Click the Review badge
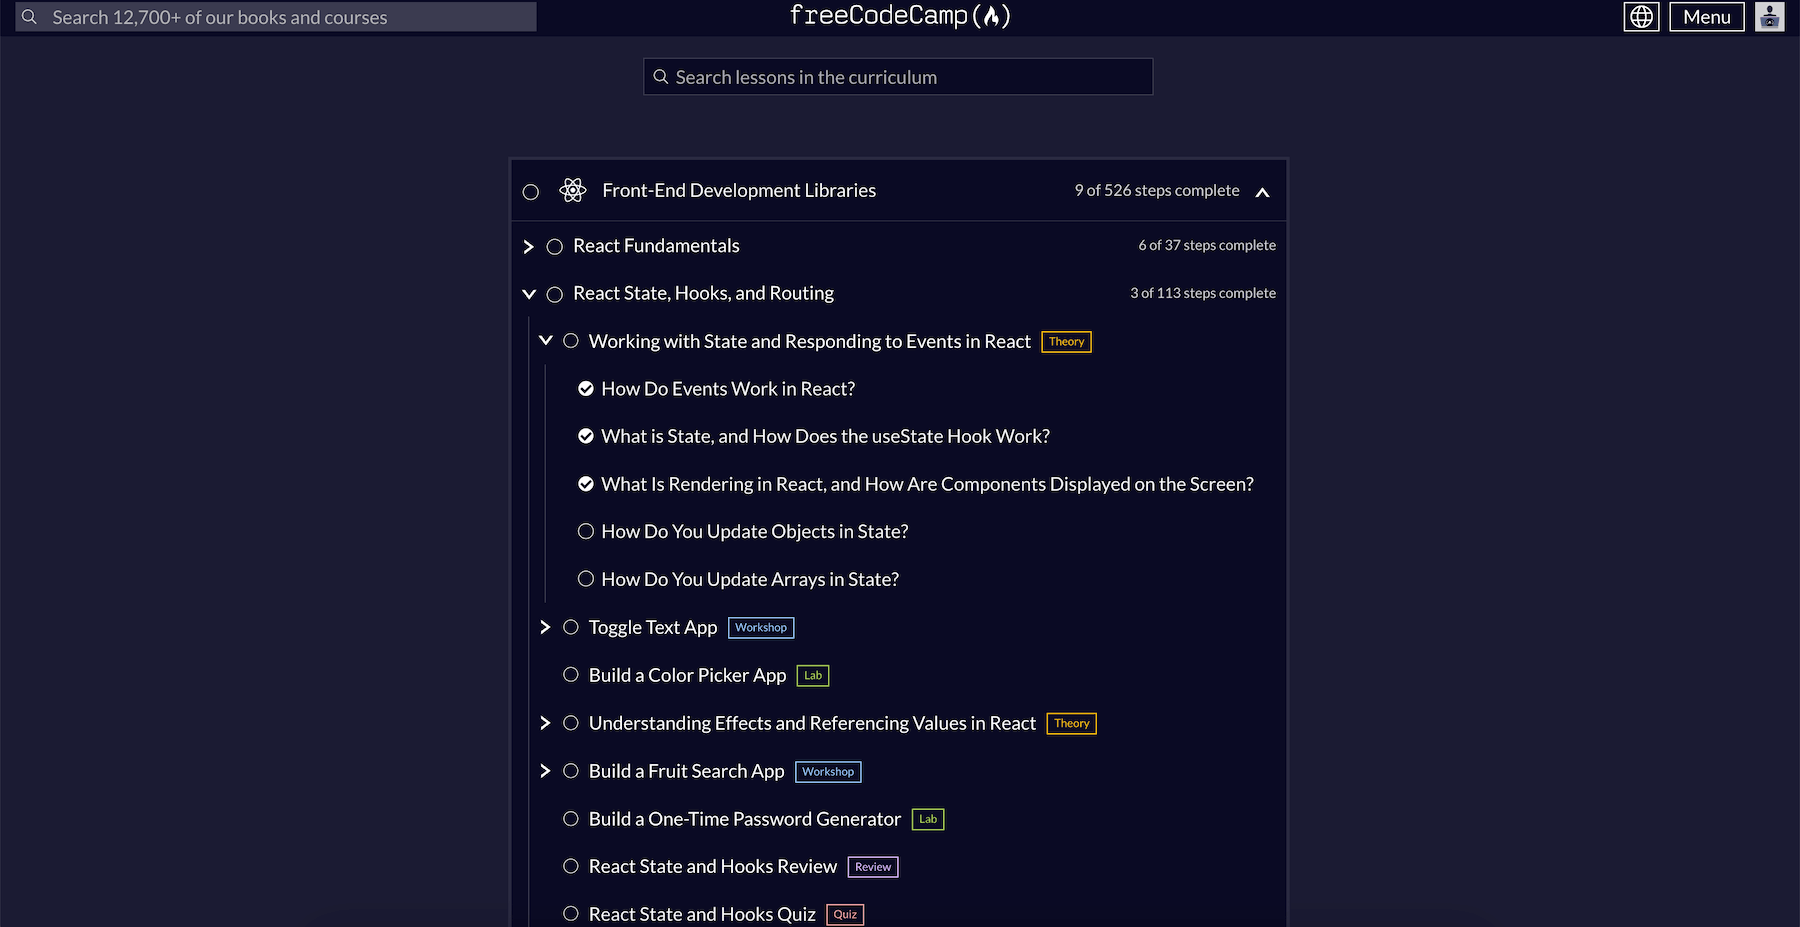 873,867
